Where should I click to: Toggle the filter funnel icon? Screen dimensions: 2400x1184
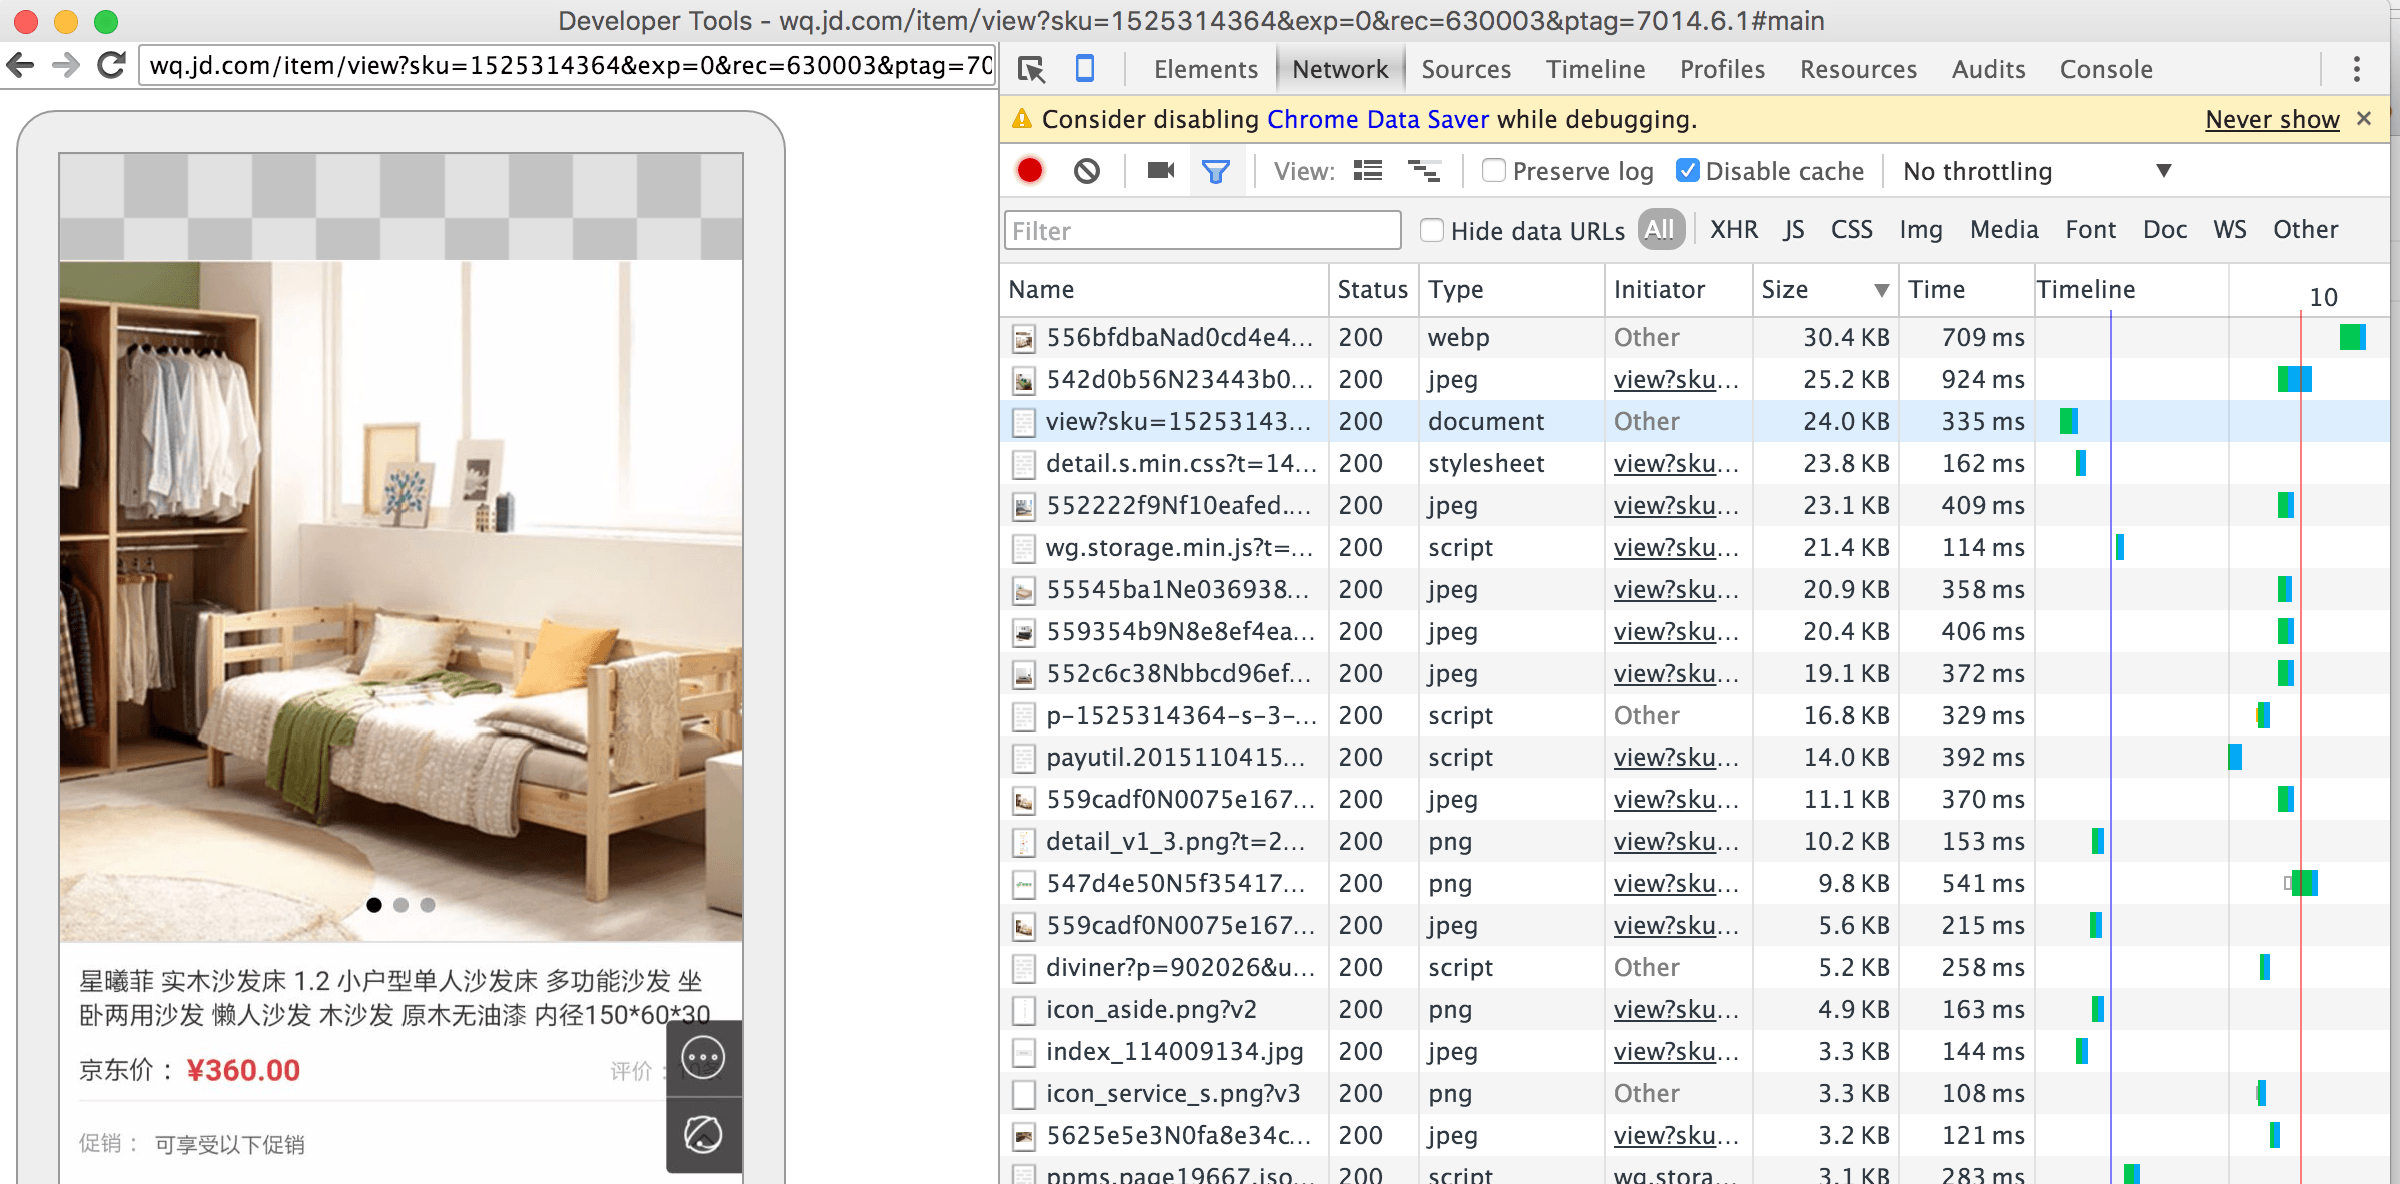(1216, 172)
